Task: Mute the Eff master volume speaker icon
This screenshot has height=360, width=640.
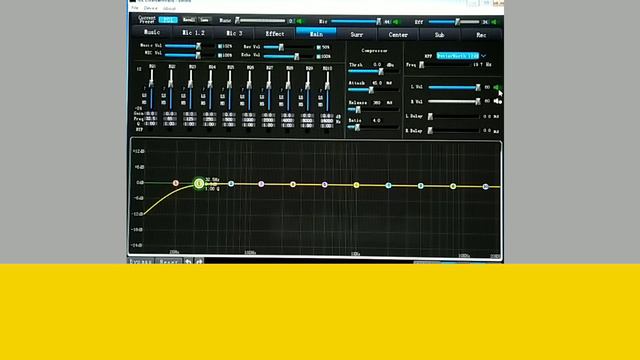Action: coord(494,22)
